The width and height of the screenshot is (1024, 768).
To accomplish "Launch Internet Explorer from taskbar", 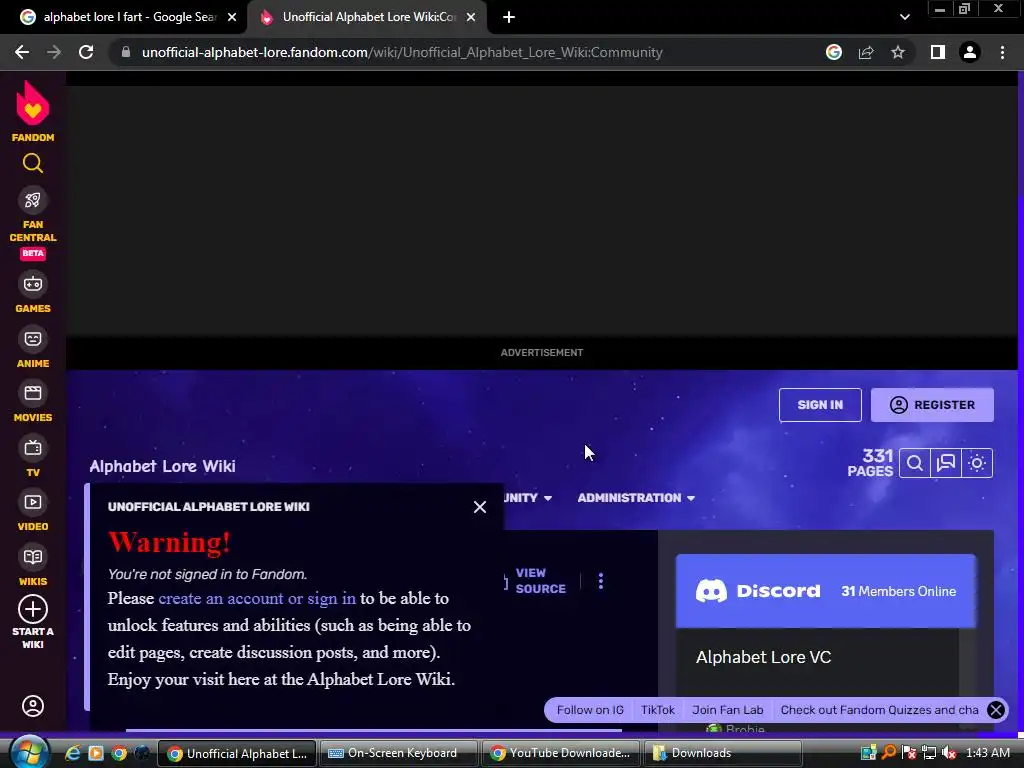I will tap(72, 753).
